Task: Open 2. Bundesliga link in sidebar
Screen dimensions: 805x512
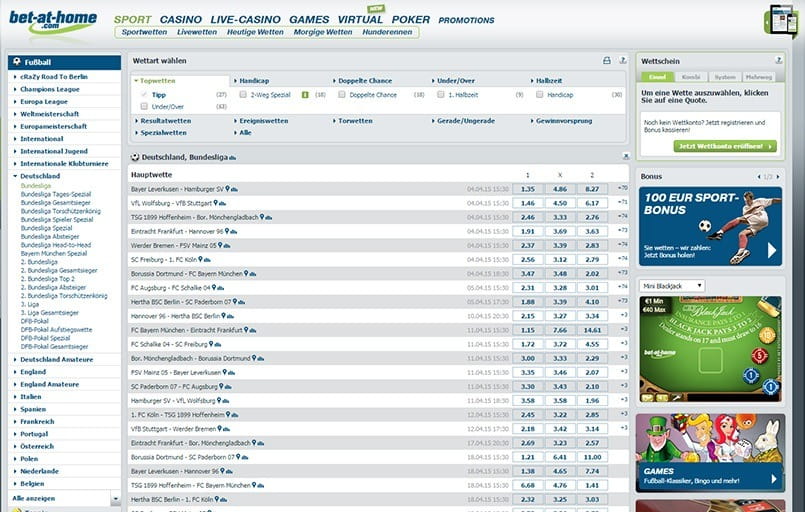Action: 39,262
